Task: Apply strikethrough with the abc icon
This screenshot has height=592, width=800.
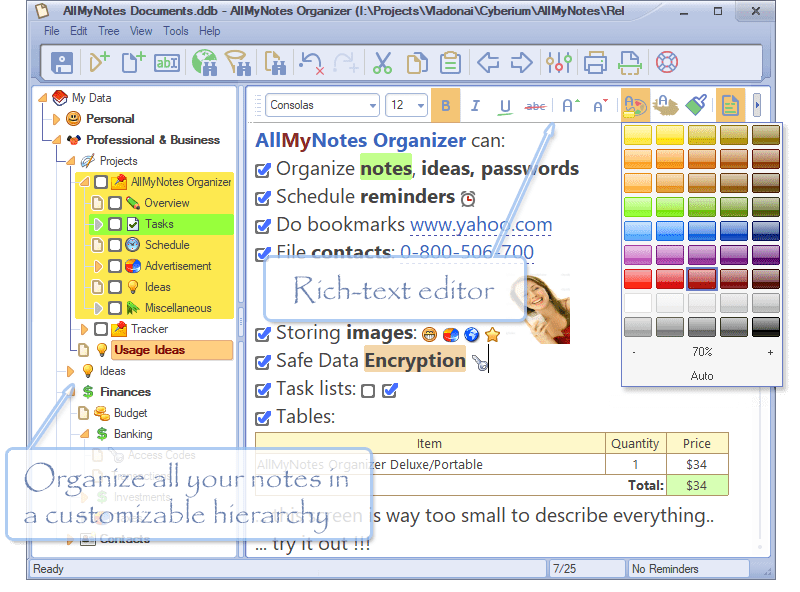Action: pos(536,105)
